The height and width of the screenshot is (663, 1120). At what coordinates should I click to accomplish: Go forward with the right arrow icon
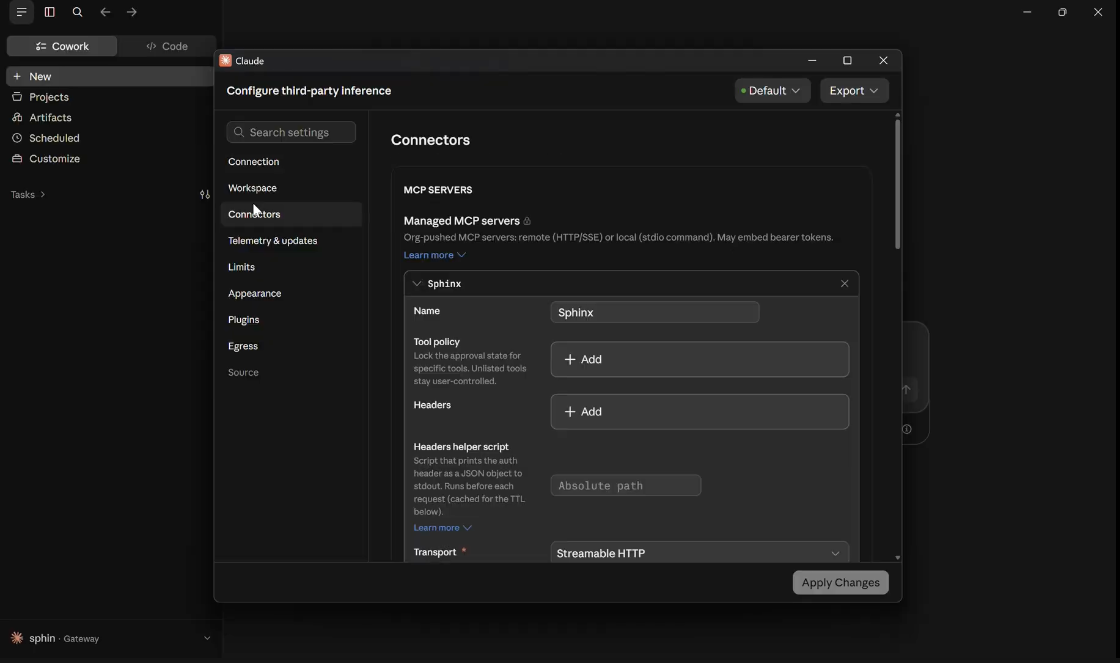tap(131, 12)
